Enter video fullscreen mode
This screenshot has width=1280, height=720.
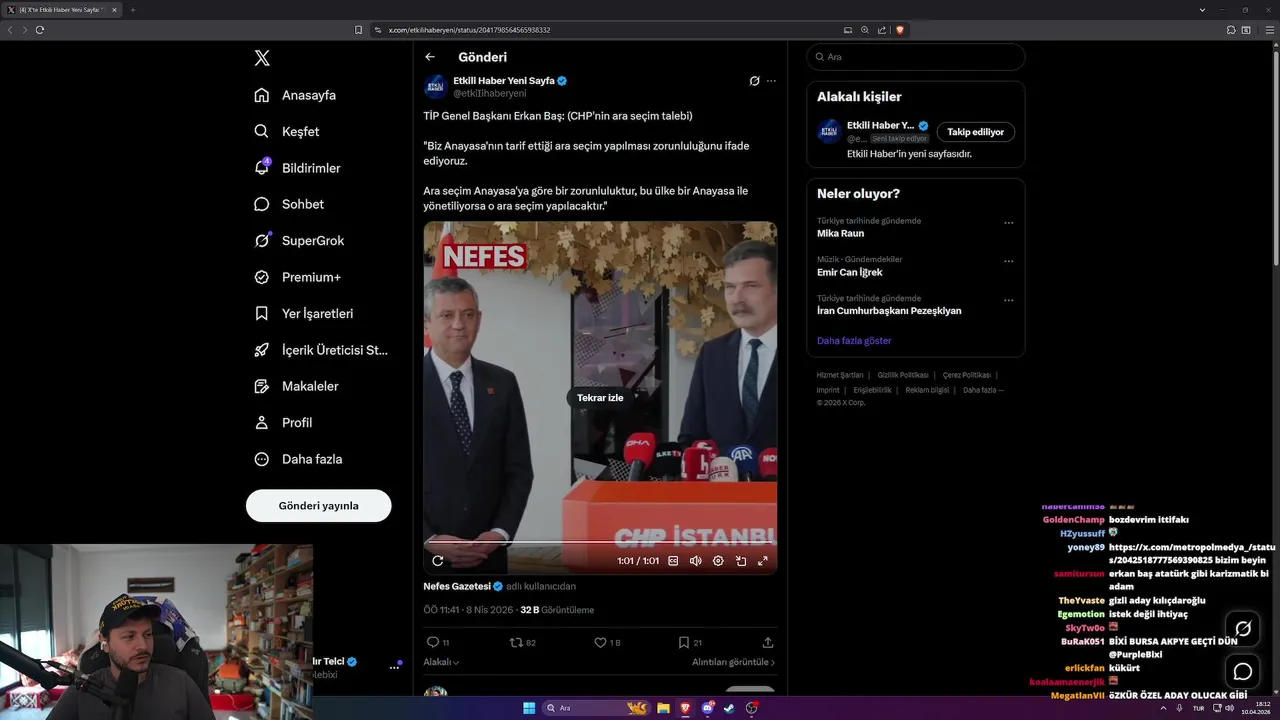click(763, 561)
